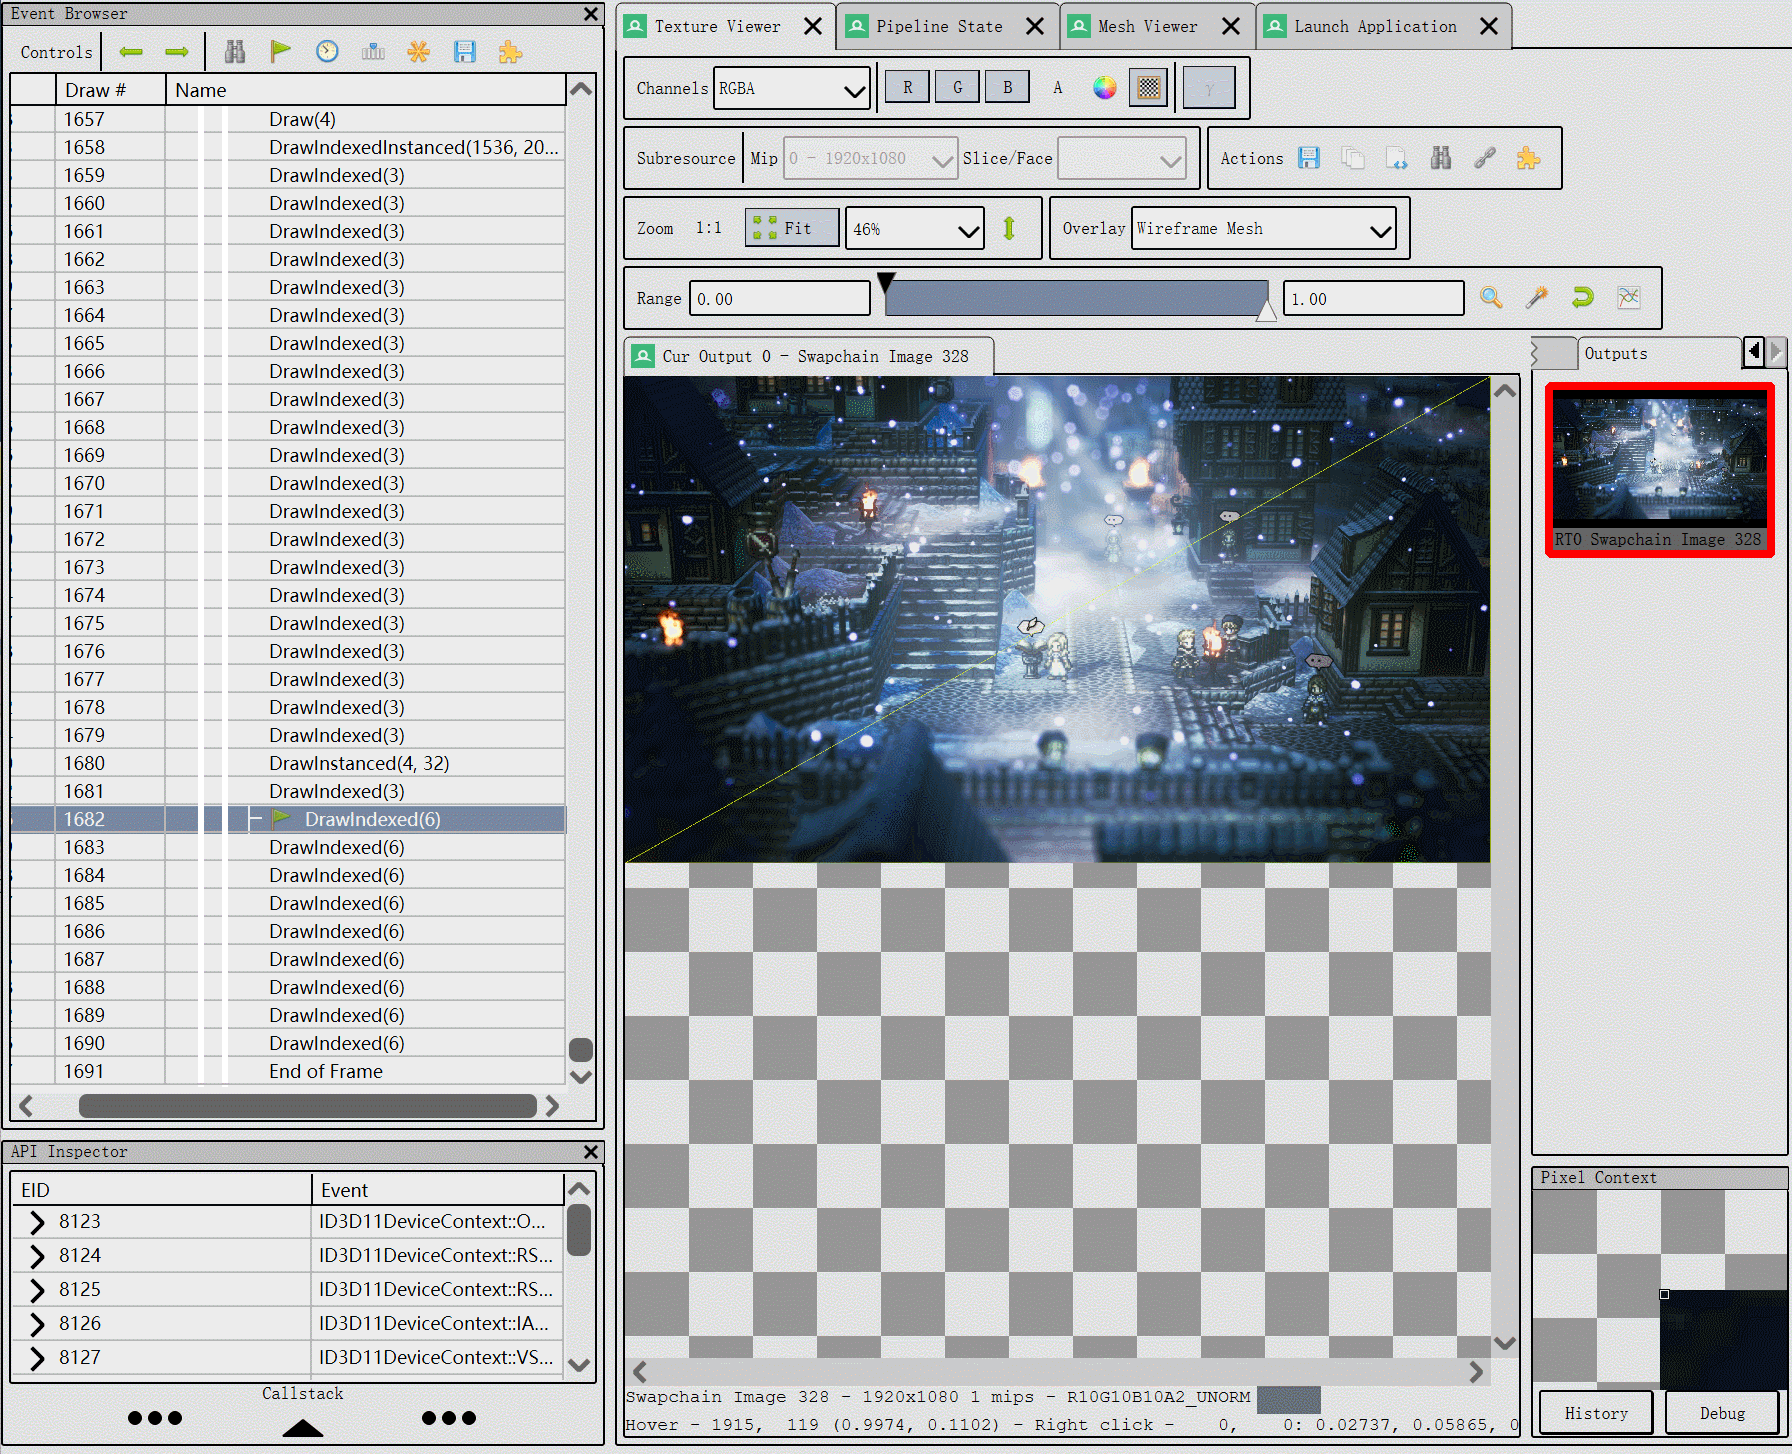1792x1454 pixels.
Task: Toggle the 1:1 zoom button
Action: pyautogui.click(x=709, y=229)
